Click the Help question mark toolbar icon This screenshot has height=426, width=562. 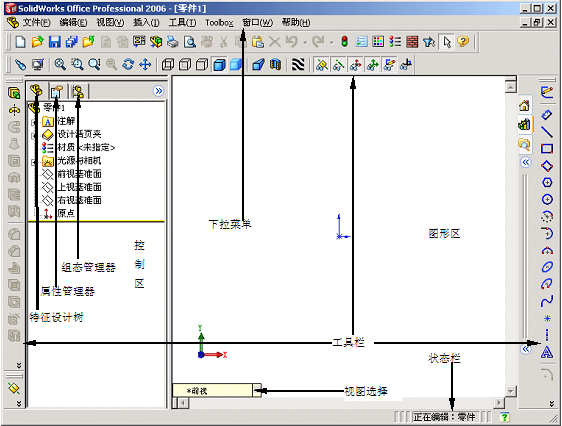(x=463, y=42)
